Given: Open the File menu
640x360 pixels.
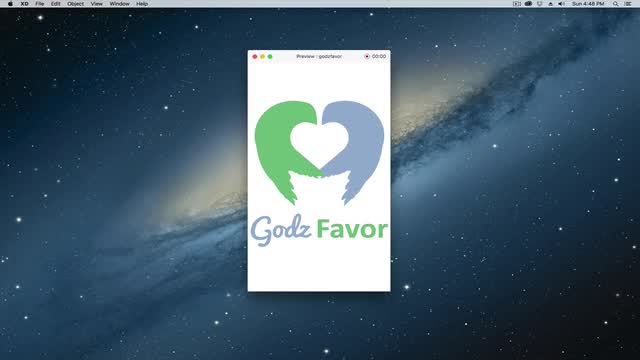Looking at the screenshot, I should pos(40,4).
